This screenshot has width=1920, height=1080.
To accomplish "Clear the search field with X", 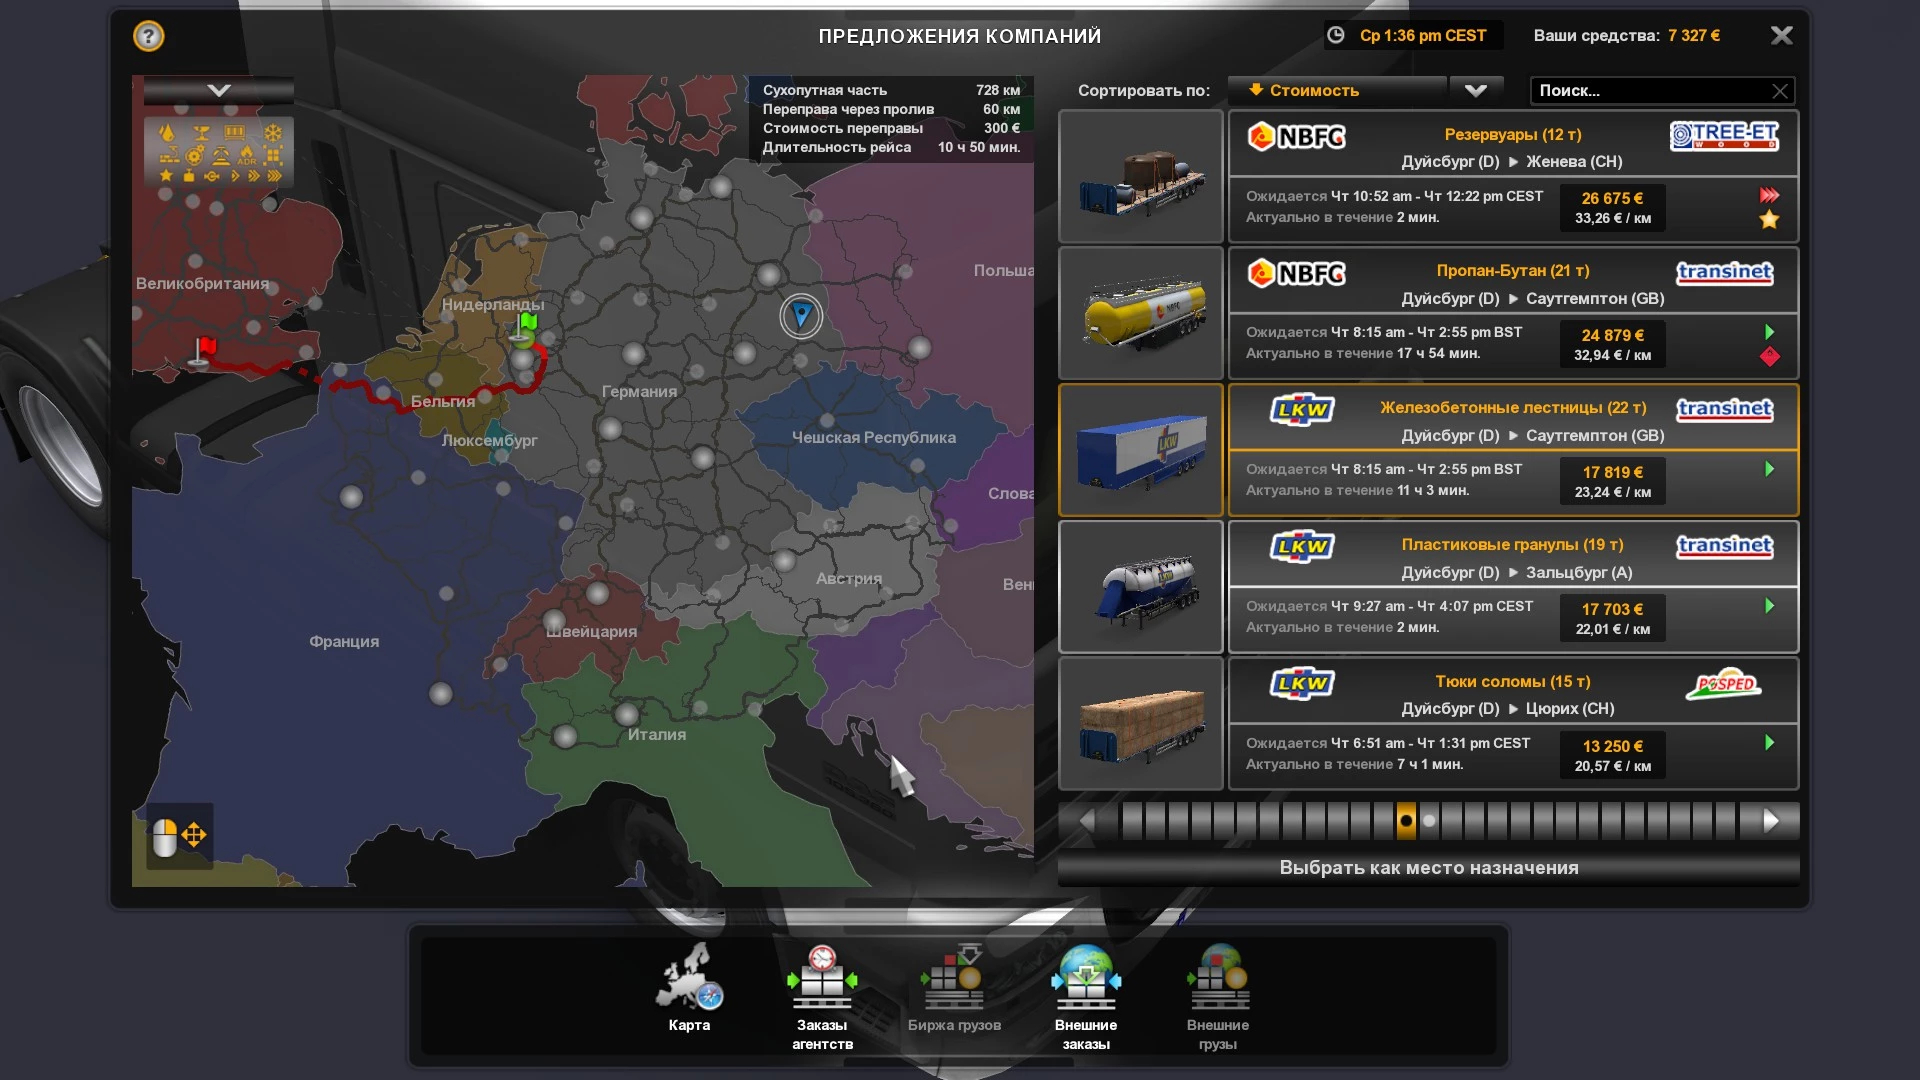I will point(1780,91).
